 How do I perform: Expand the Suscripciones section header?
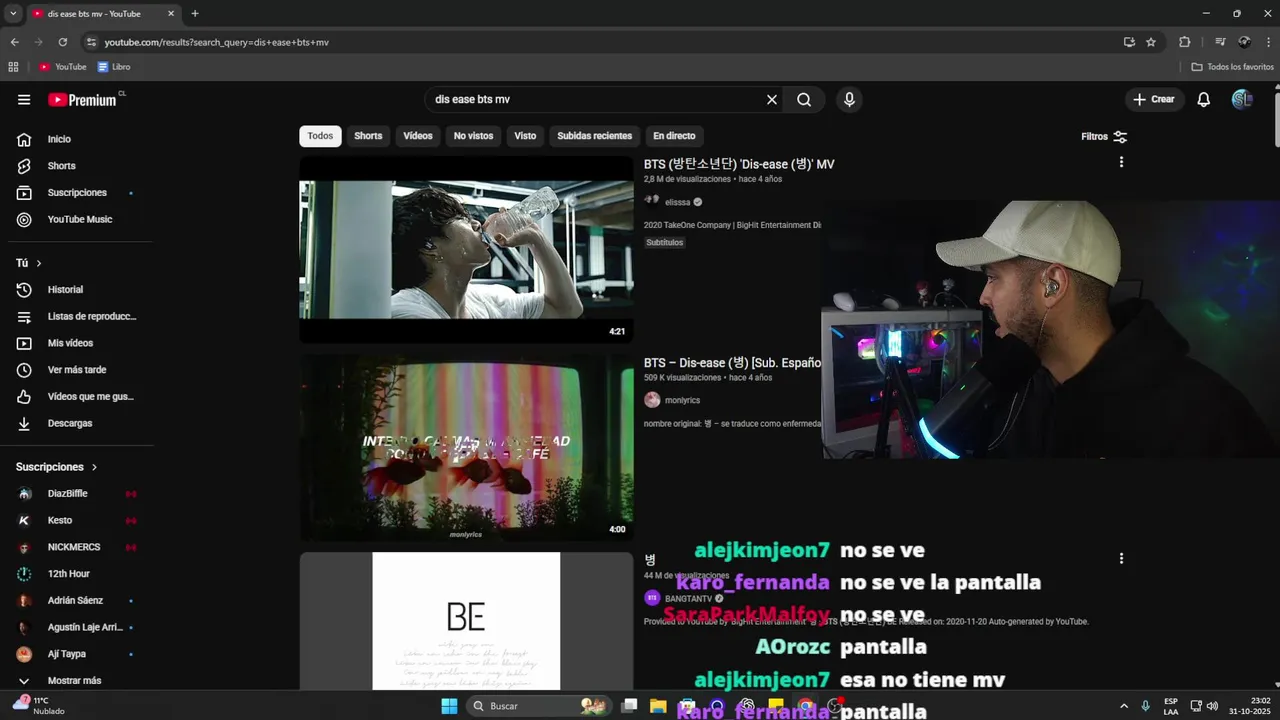pos(57,467)
